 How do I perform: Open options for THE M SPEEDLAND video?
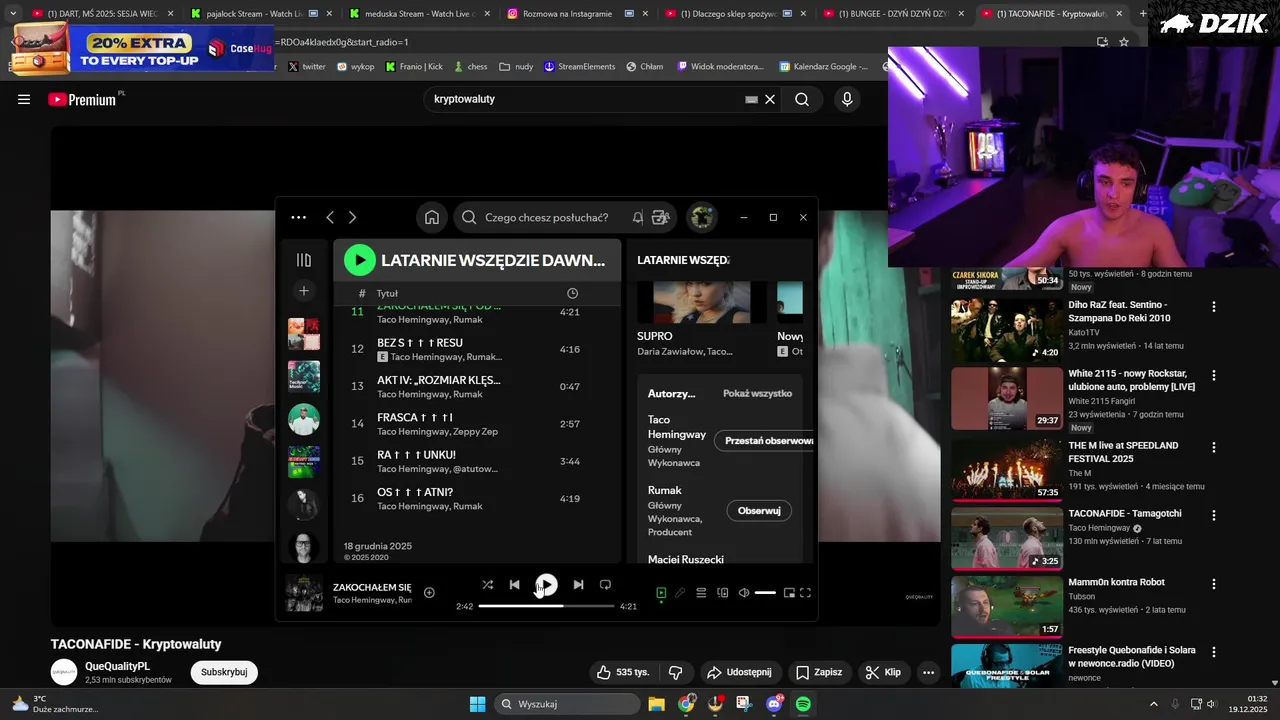pyautogui.click(x=1214, y=447)
